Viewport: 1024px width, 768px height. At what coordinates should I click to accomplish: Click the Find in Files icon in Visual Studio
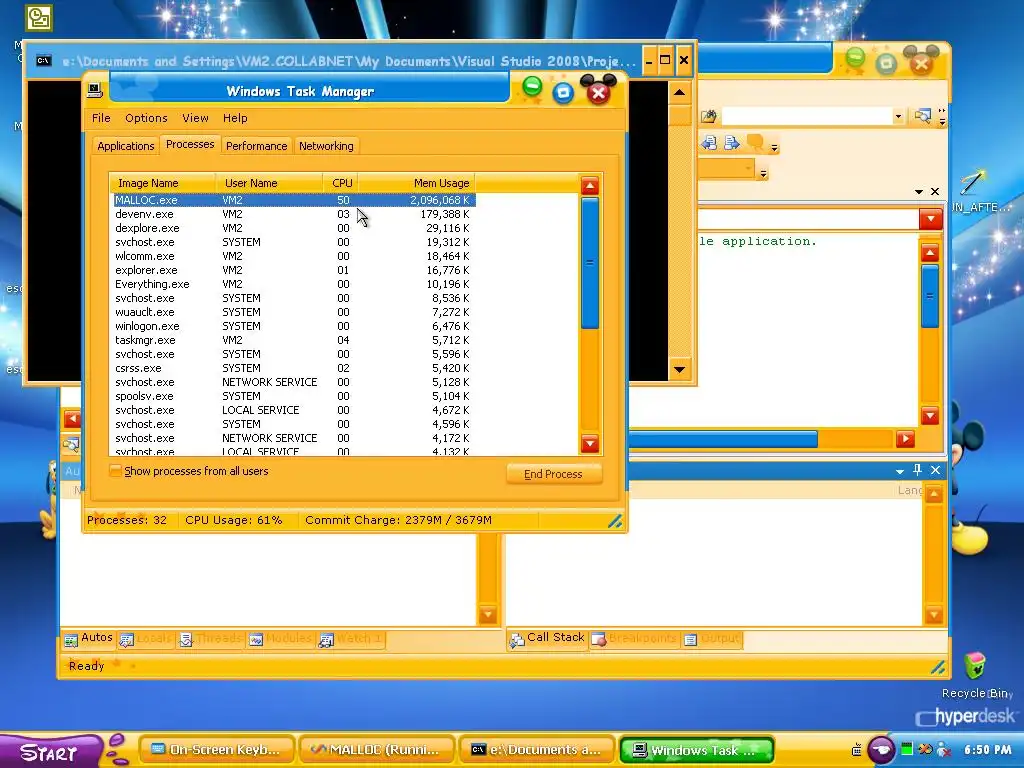click(922, 116)
